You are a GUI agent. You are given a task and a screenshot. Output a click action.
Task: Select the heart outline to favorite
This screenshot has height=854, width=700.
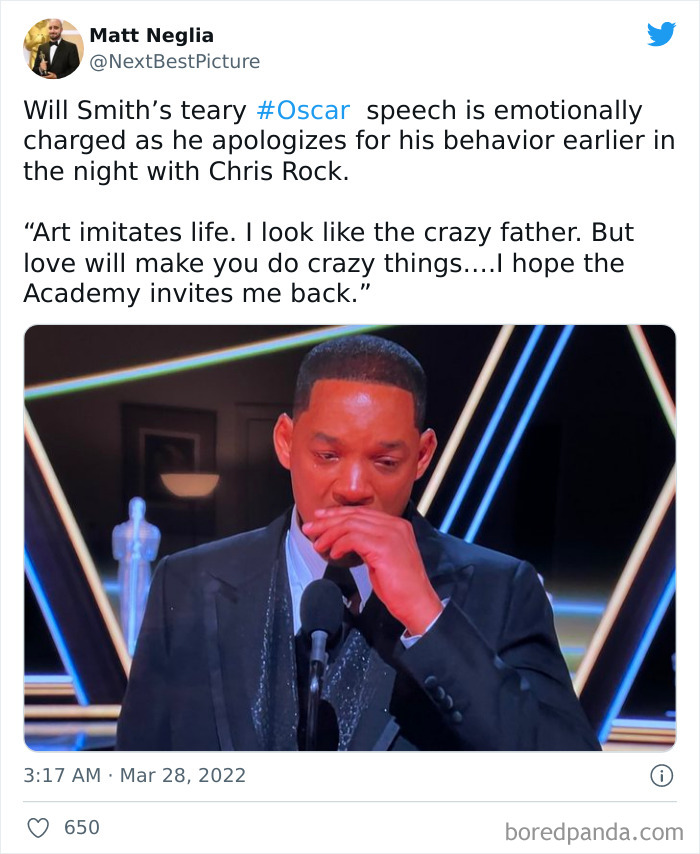[x=39, y=826]
